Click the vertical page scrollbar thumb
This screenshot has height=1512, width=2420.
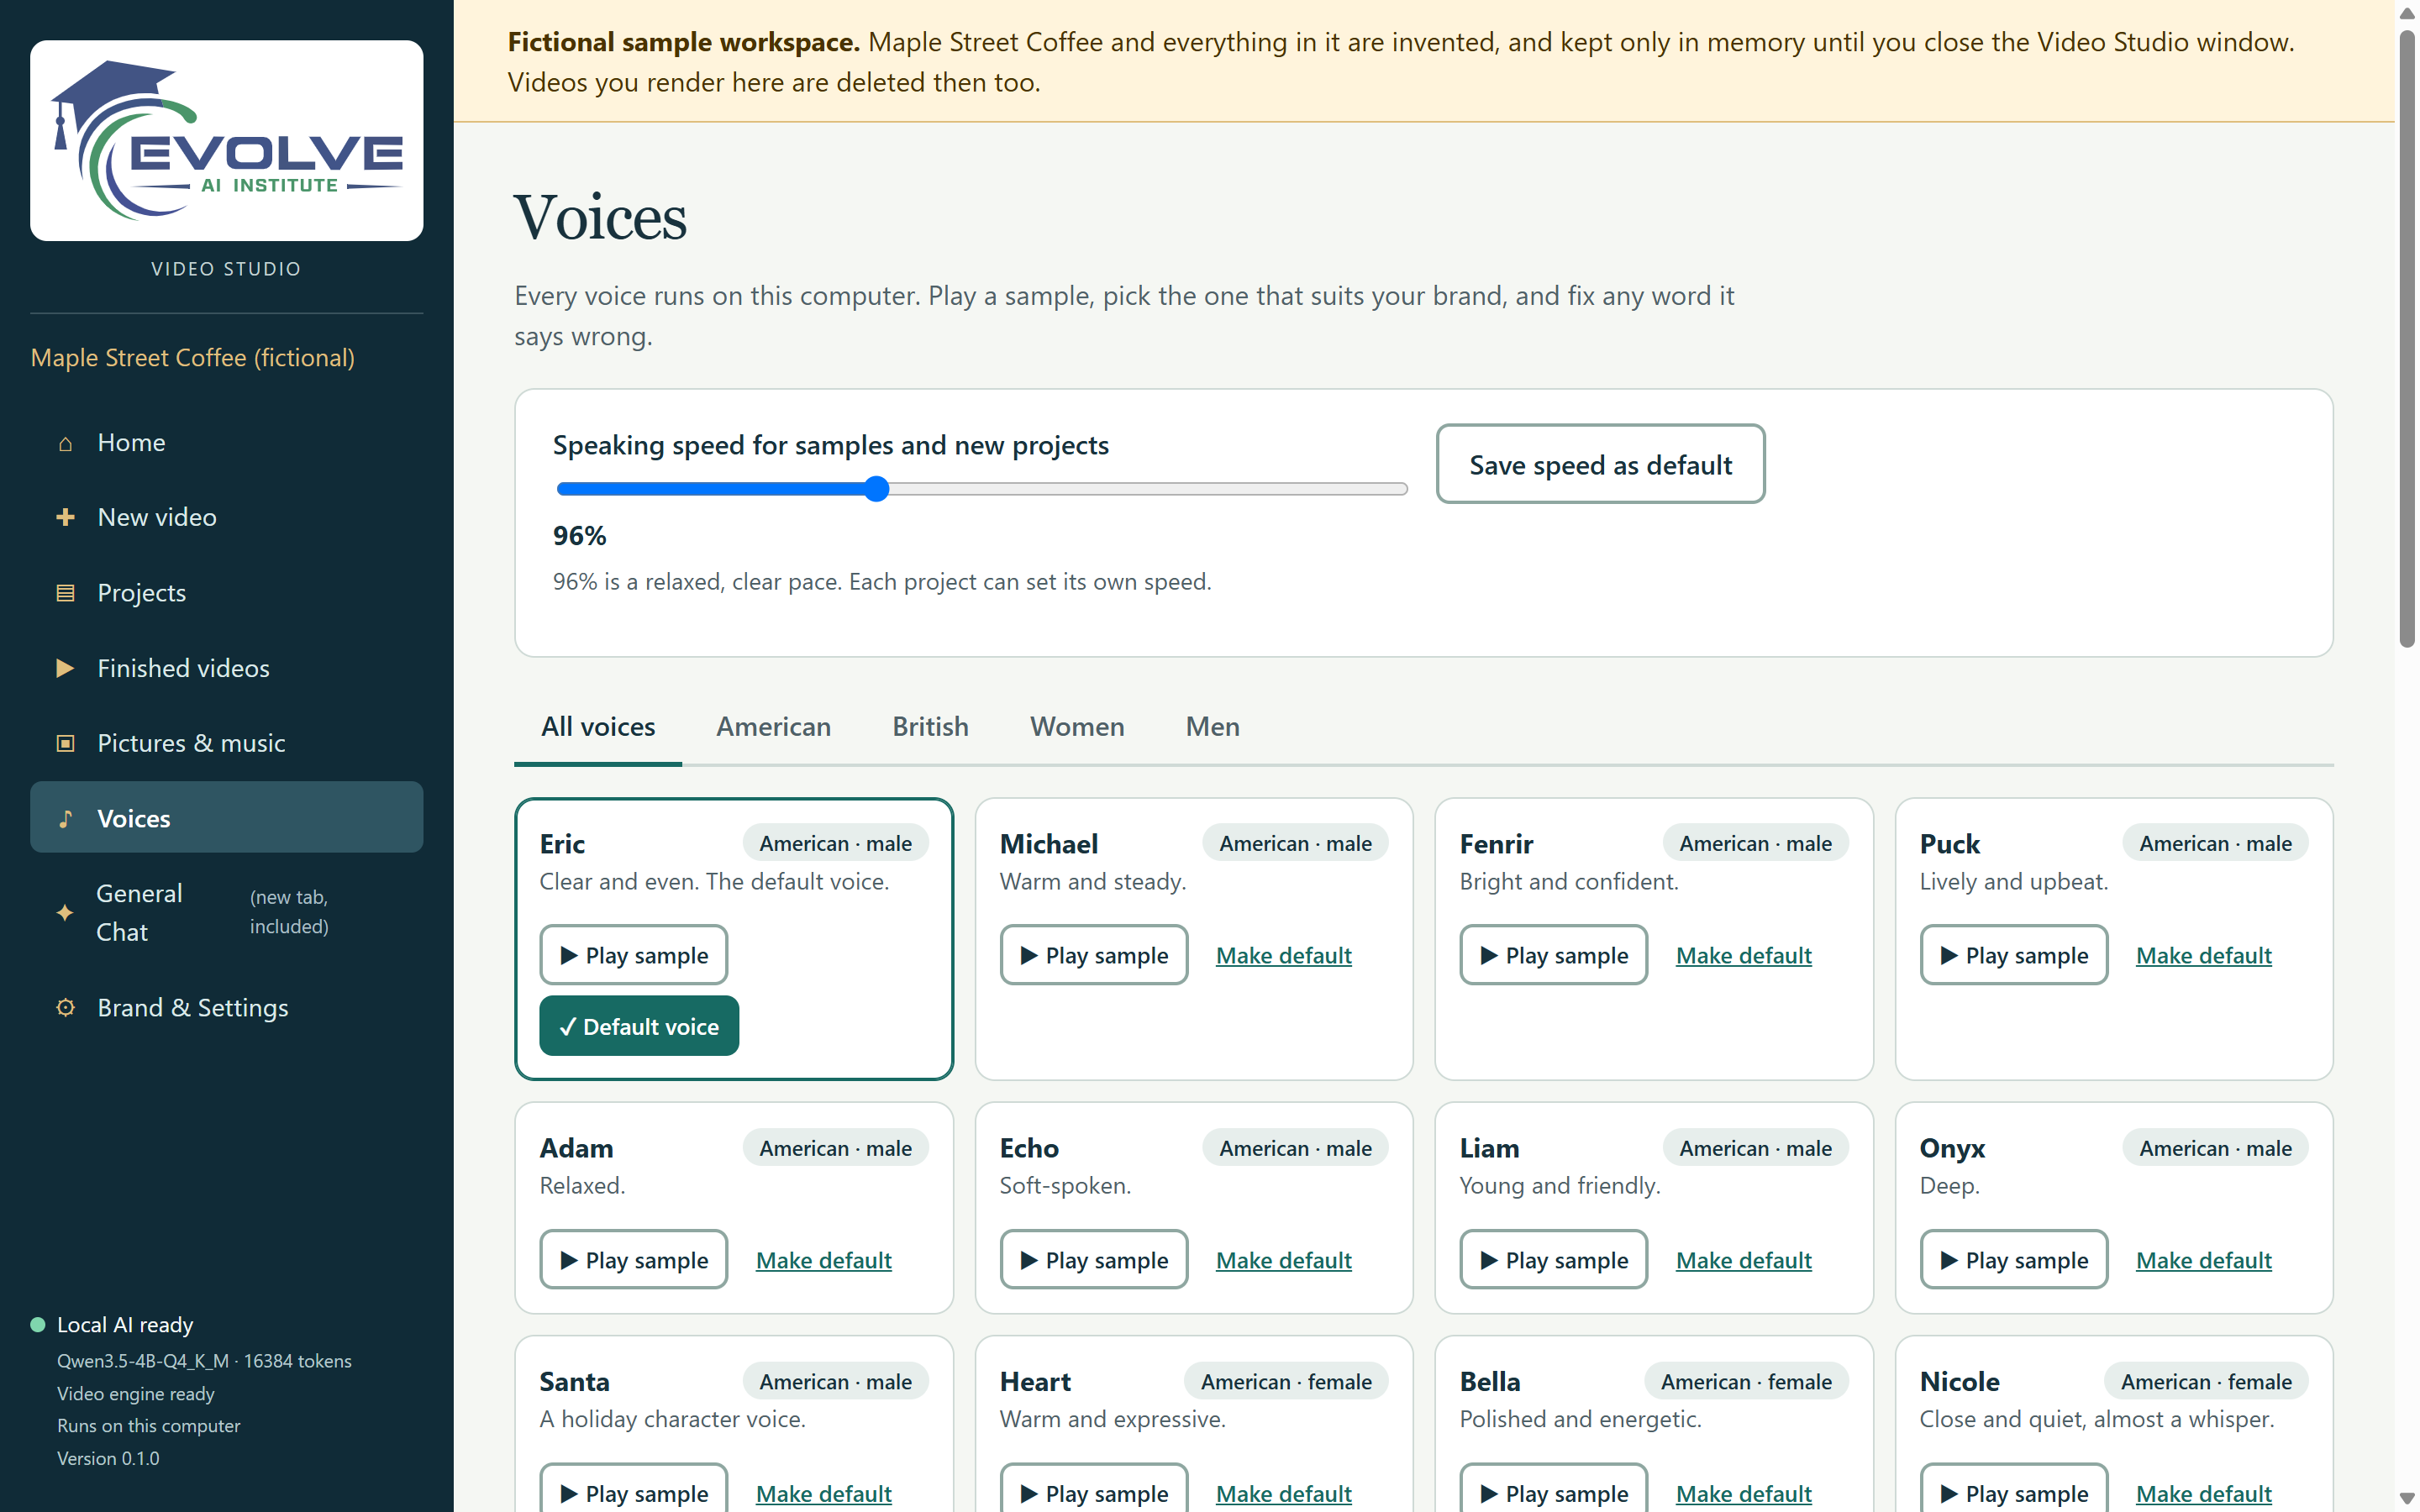[x=2407, y=340]
